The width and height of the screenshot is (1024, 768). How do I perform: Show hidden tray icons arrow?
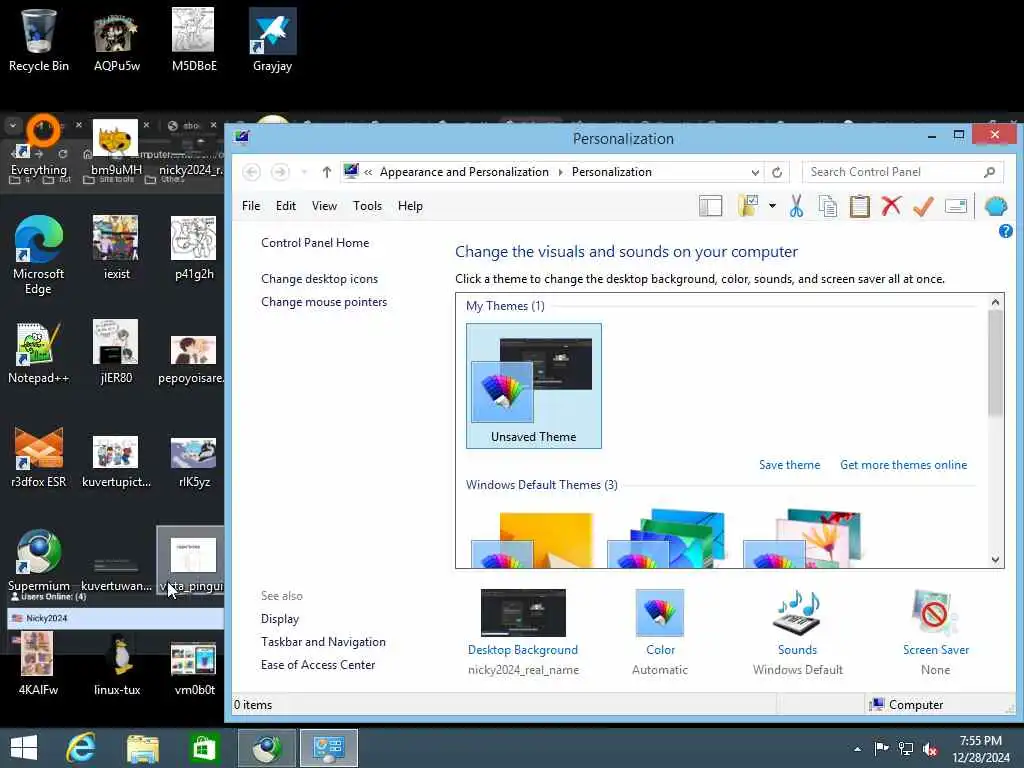tap(857, 749)
